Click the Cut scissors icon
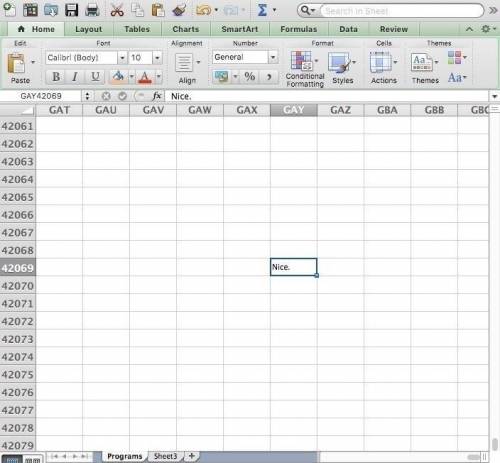The width and height of the screenshot is (500, 463). click(x=117, y=10)
